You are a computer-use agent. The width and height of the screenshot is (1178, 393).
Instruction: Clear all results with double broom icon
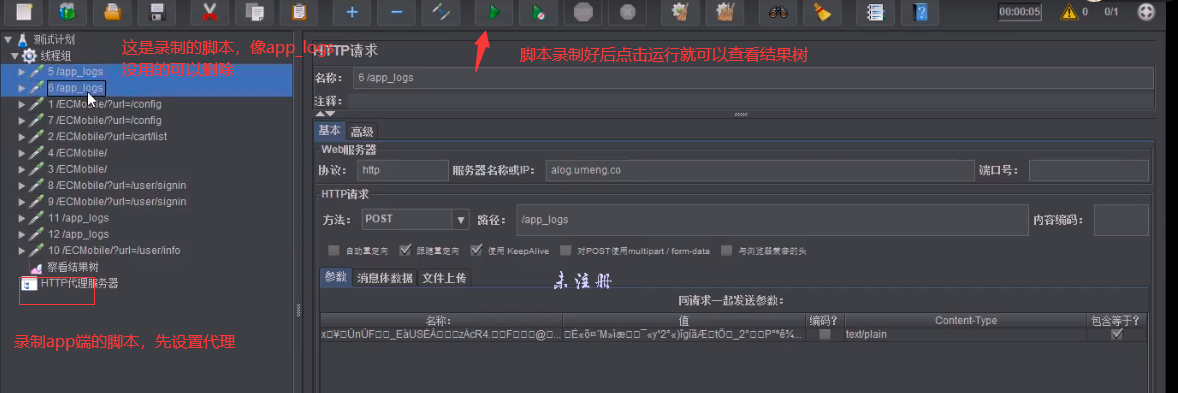tap(724, 11)
